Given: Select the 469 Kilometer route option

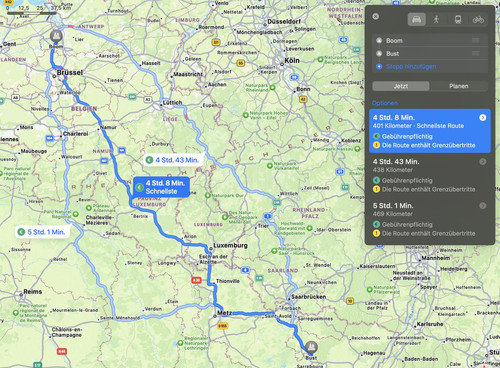Looking at the screenshot, I should click(430, 219).
